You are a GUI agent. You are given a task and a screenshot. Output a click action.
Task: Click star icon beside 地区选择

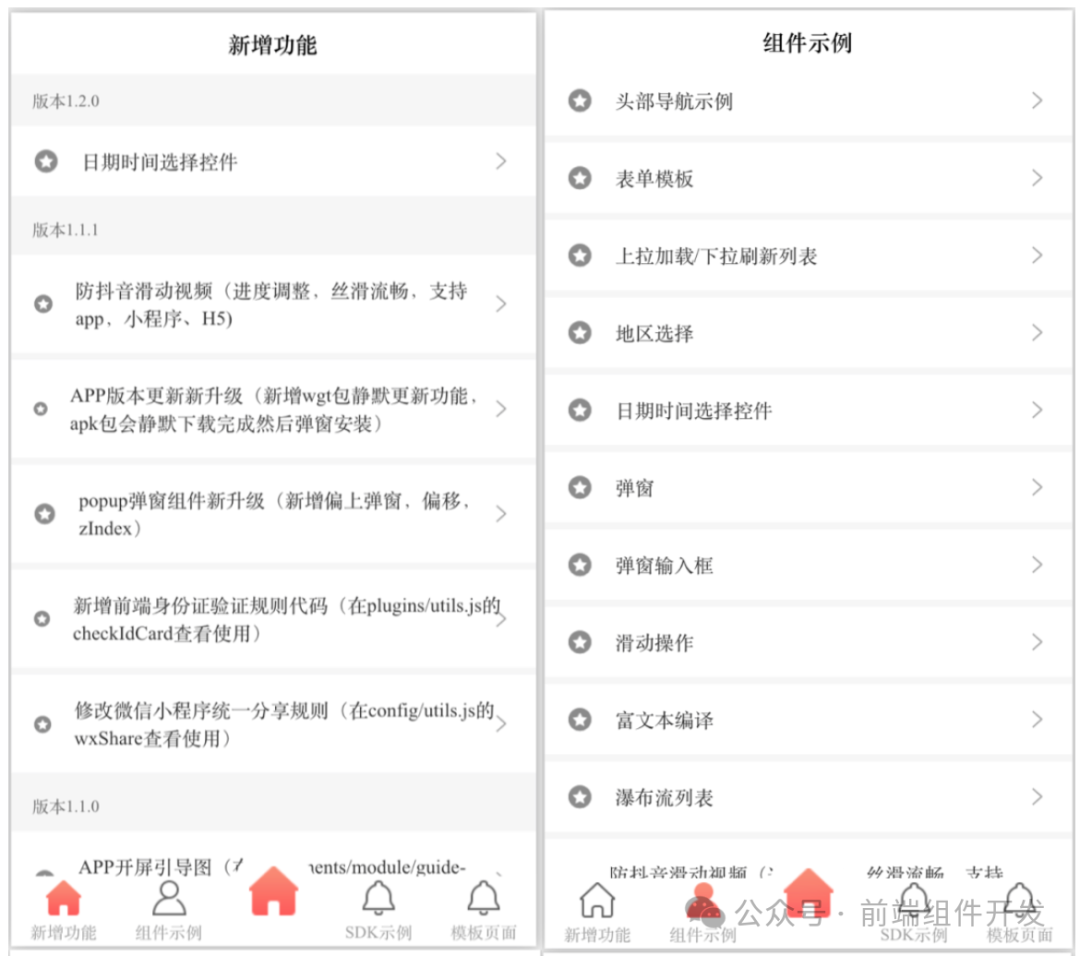580,333
